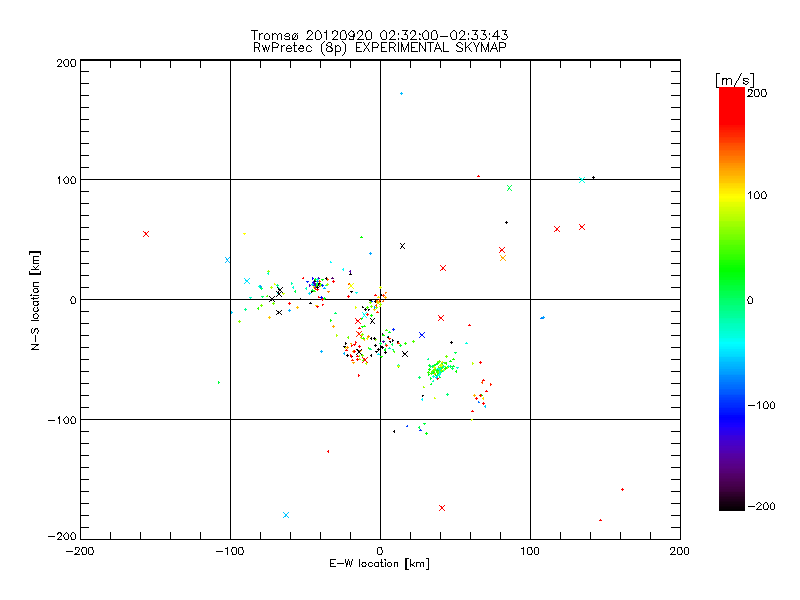Click the x-axis tick label '200'
Viewport: 800px width, 600px height.
click(680, 551)
